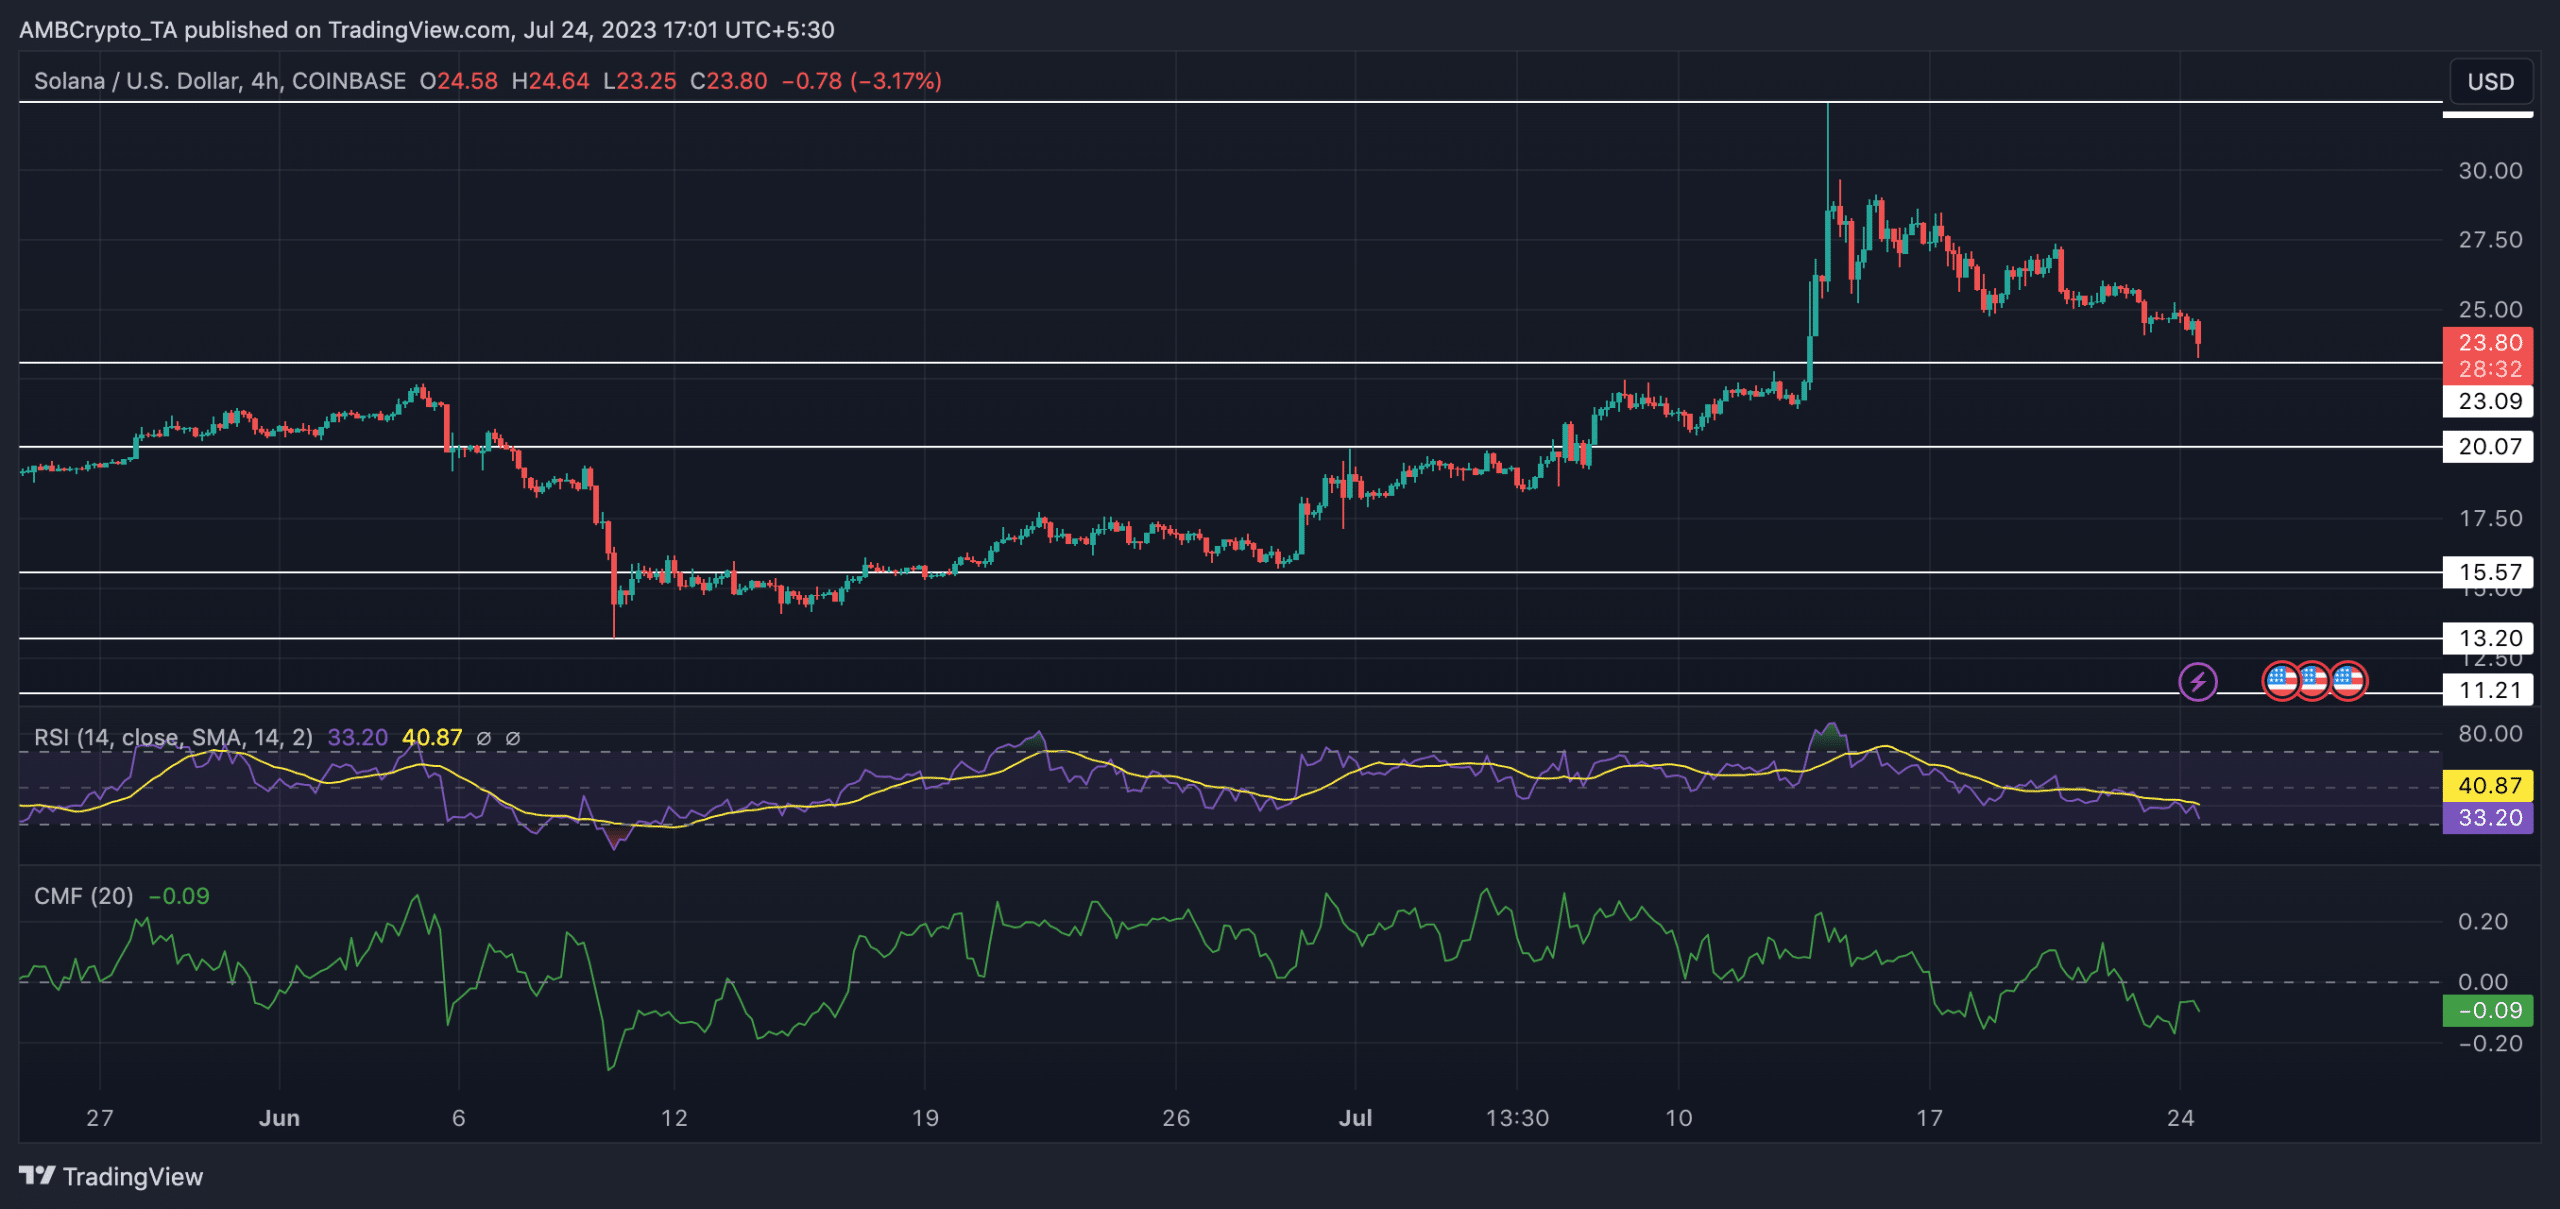The image size is (2560, 1209).
Task: Click the 27.50 price axis tick
Action: [2490, 239]
